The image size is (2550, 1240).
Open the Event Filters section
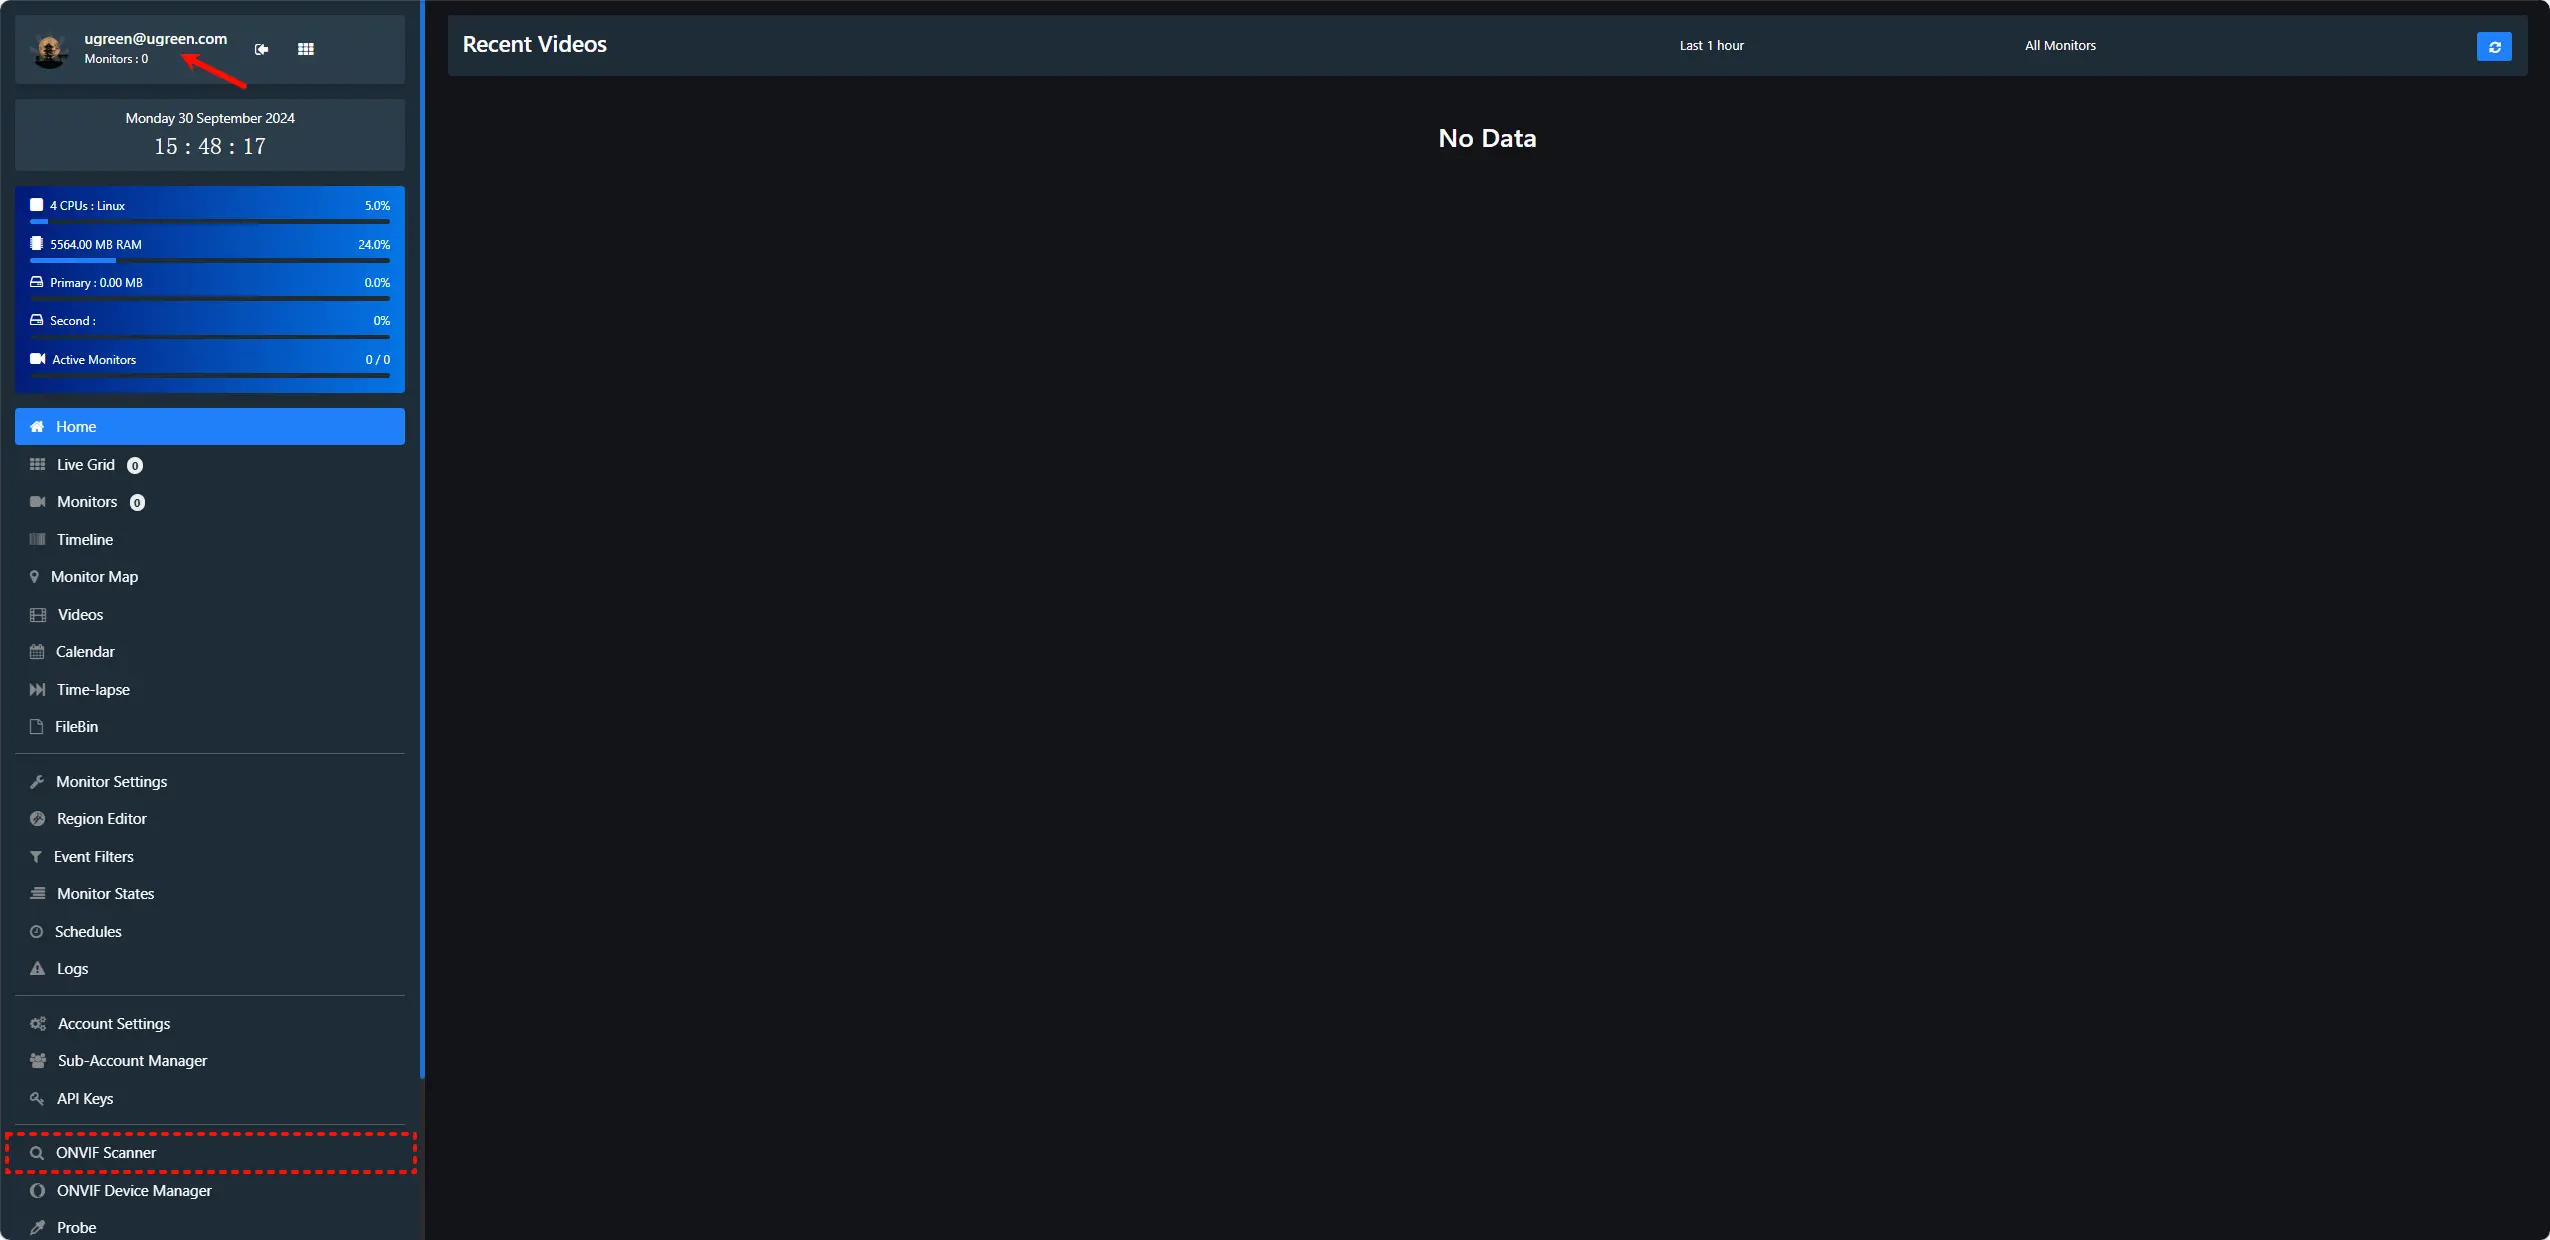[93, 857]
